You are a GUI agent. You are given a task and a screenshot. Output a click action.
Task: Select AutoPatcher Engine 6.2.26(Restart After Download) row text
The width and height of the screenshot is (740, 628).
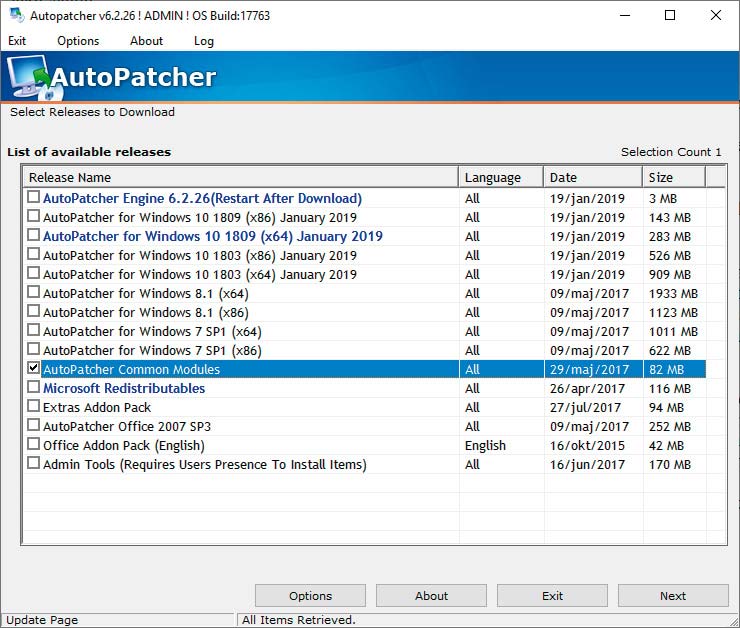click(202, 198)
